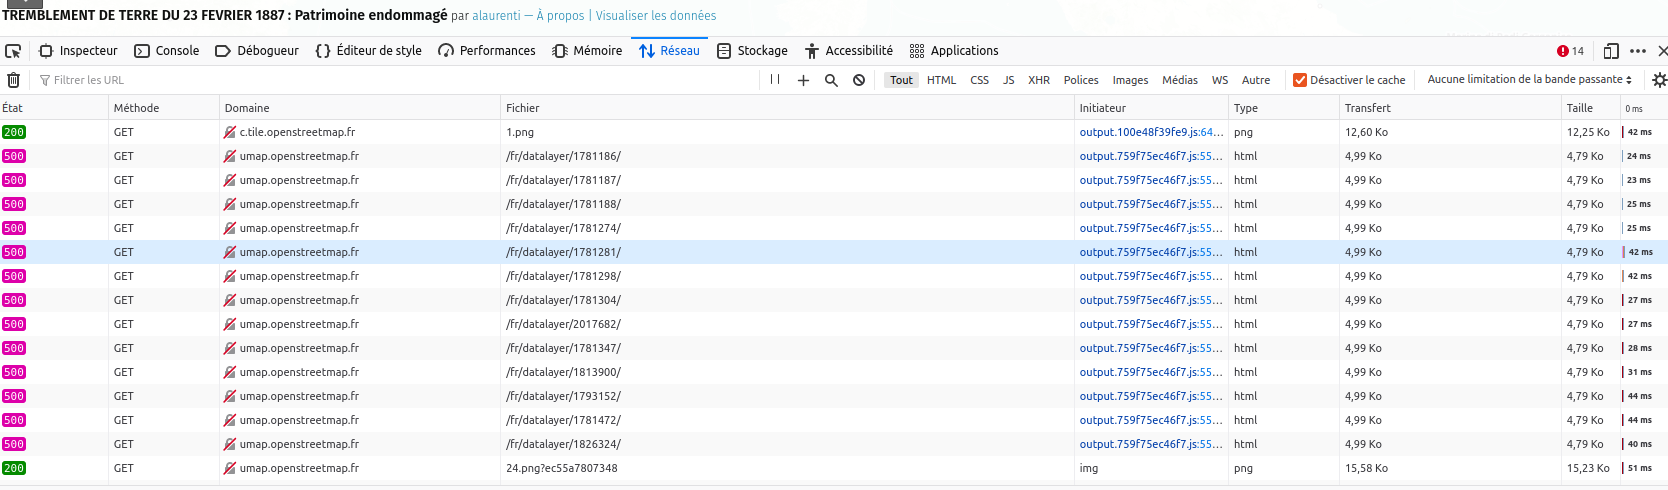
Task: Click insecure lock icon on 1781187 row
Action: (230, 180)
